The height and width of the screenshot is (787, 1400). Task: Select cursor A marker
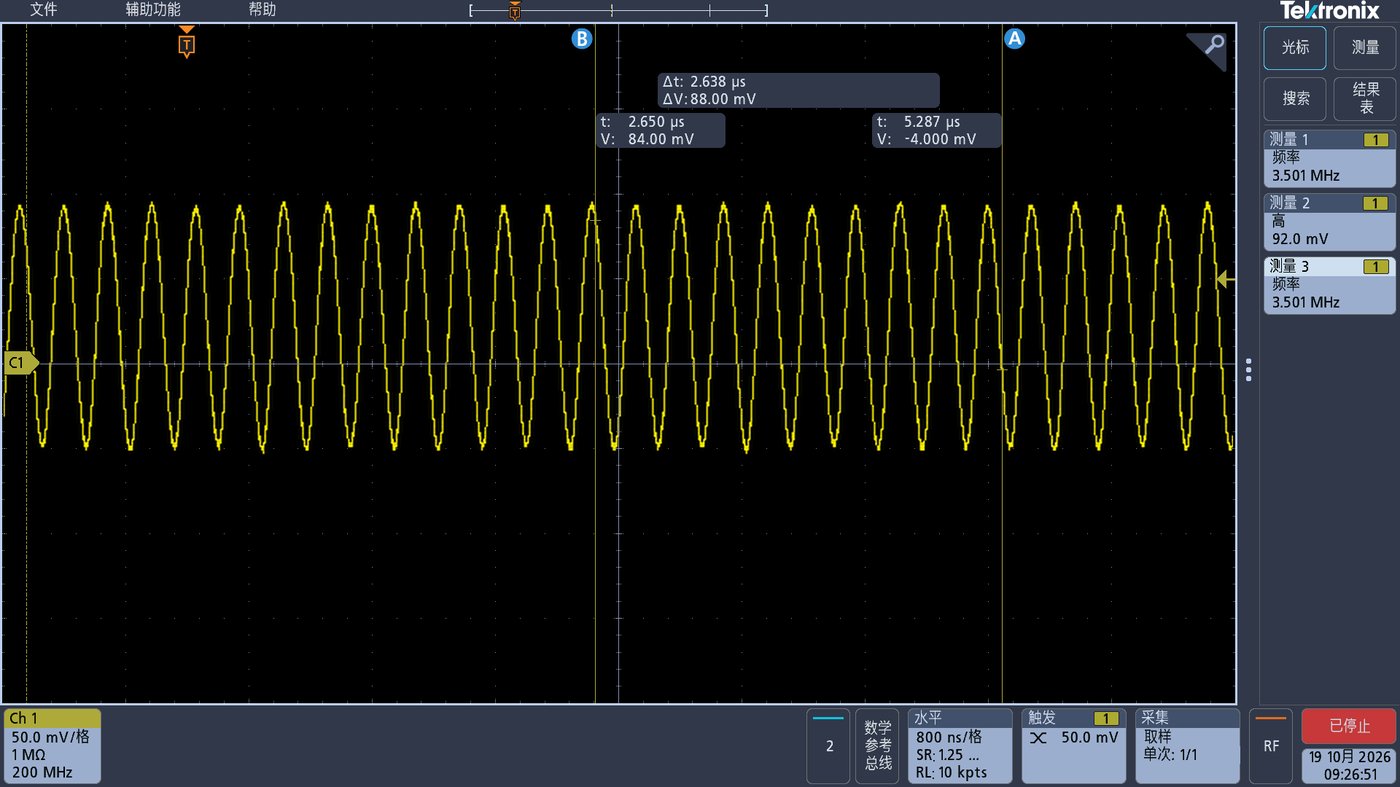coord(1014,39)
